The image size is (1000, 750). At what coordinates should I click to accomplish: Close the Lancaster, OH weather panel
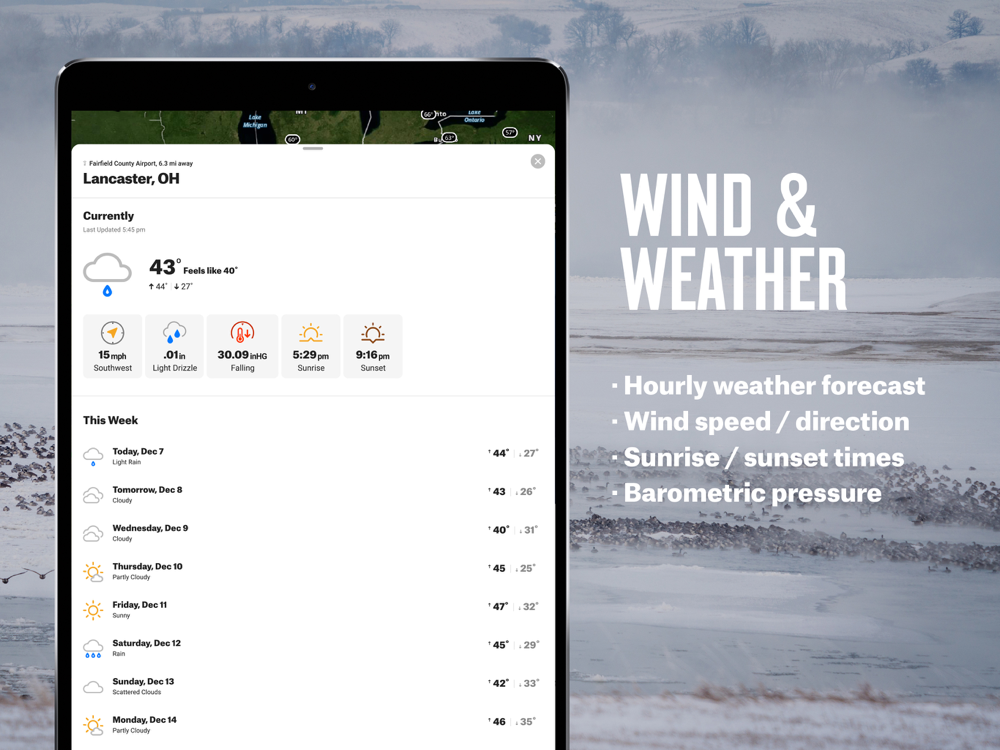538,161
